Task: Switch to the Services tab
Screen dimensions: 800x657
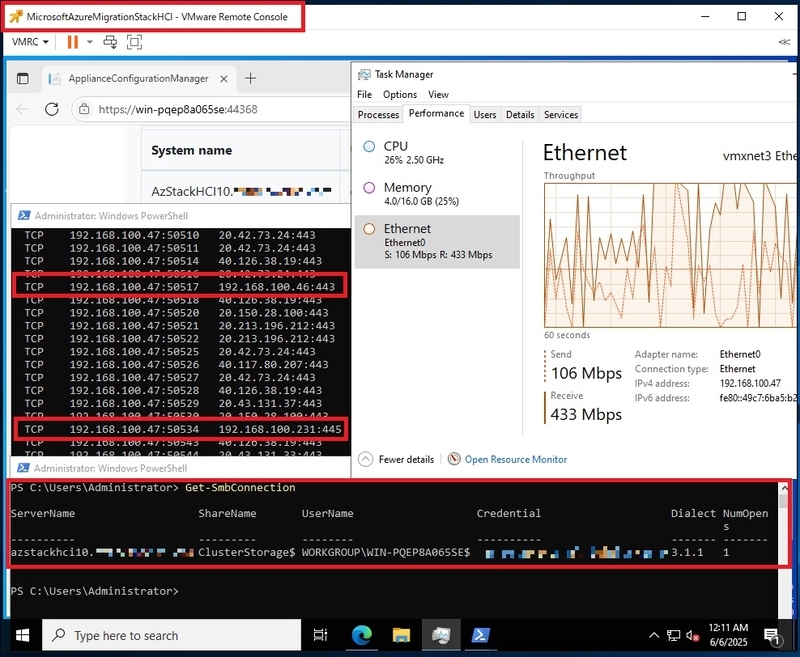Action: pos(561,115)
